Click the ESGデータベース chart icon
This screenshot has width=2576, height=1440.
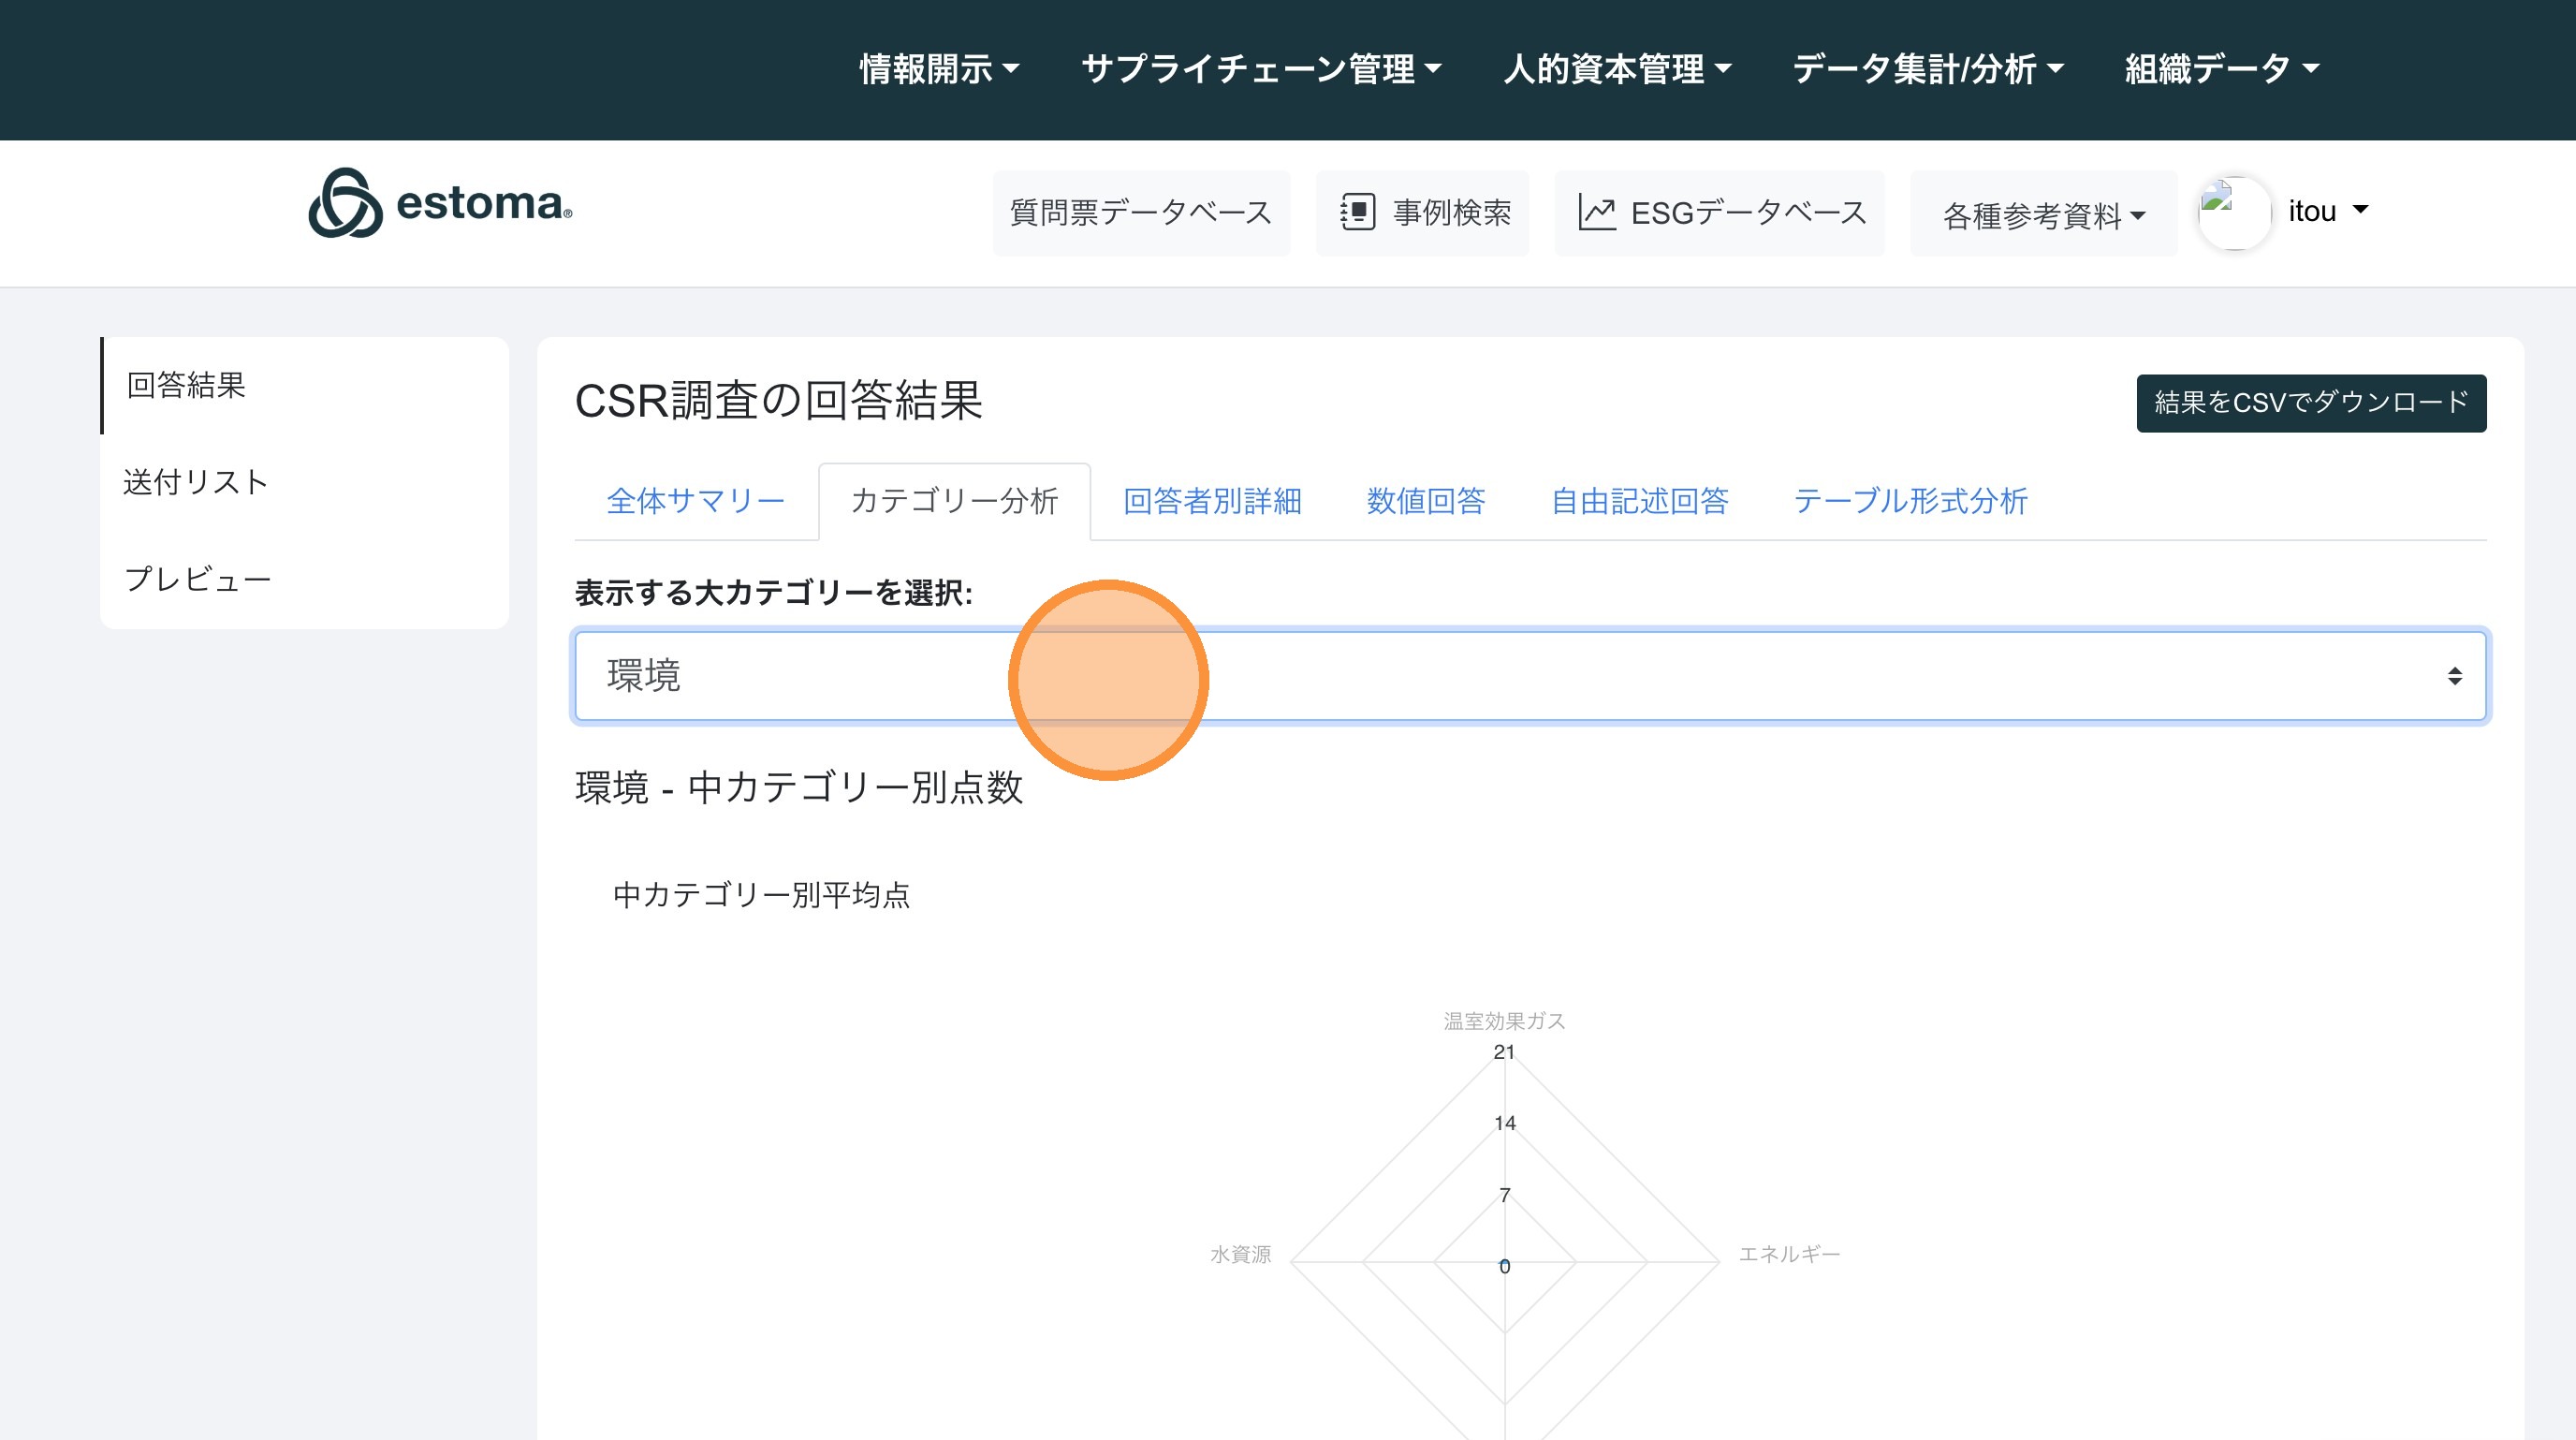pos(1596,212)
